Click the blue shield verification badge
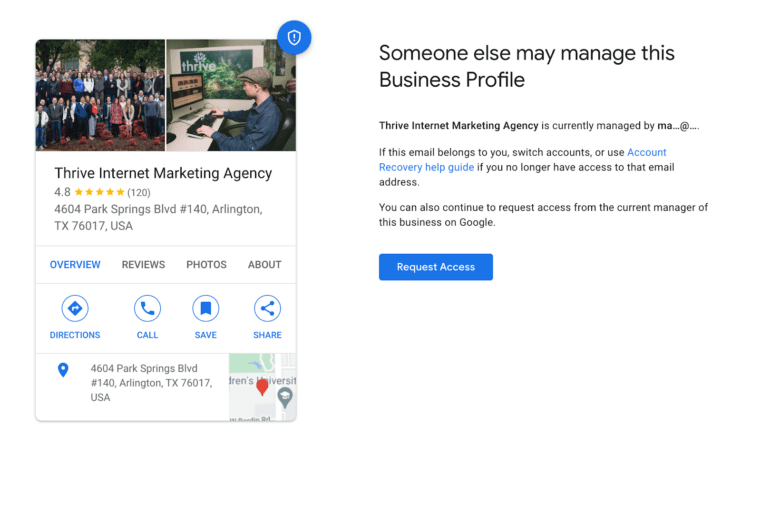Image resolution: width=761 pixels, height=517 pixels. (294, 38)
